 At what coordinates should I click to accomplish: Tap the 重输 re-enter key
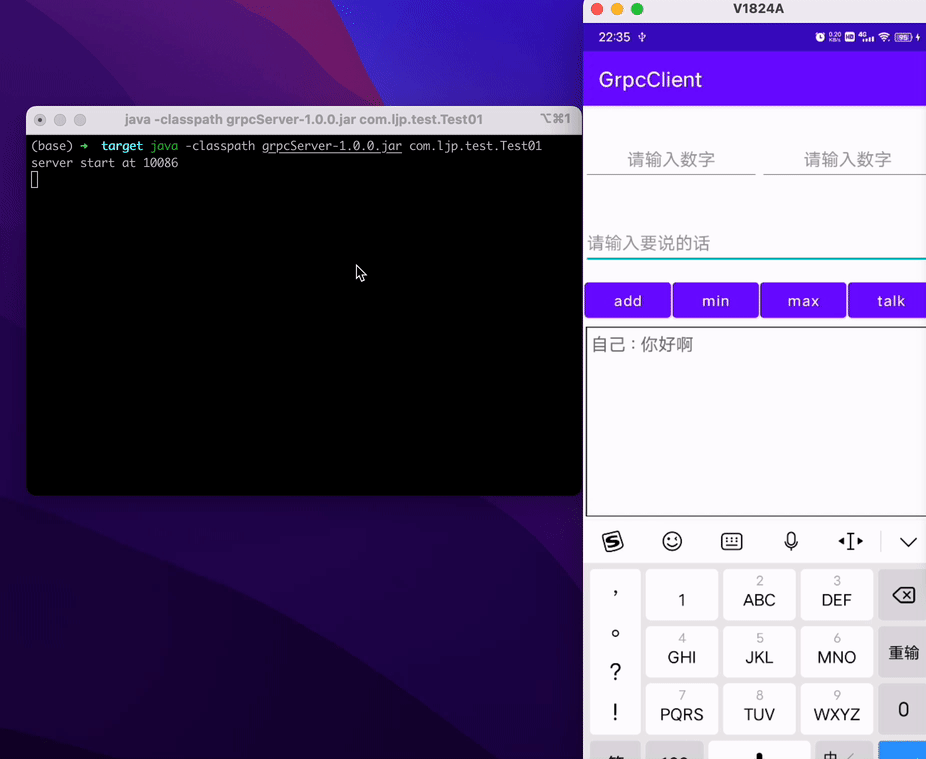pos(903,652)
